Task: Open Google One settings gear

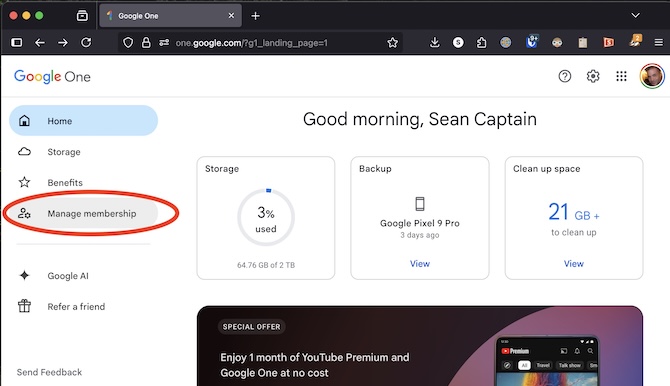Action: pos(593,77)
